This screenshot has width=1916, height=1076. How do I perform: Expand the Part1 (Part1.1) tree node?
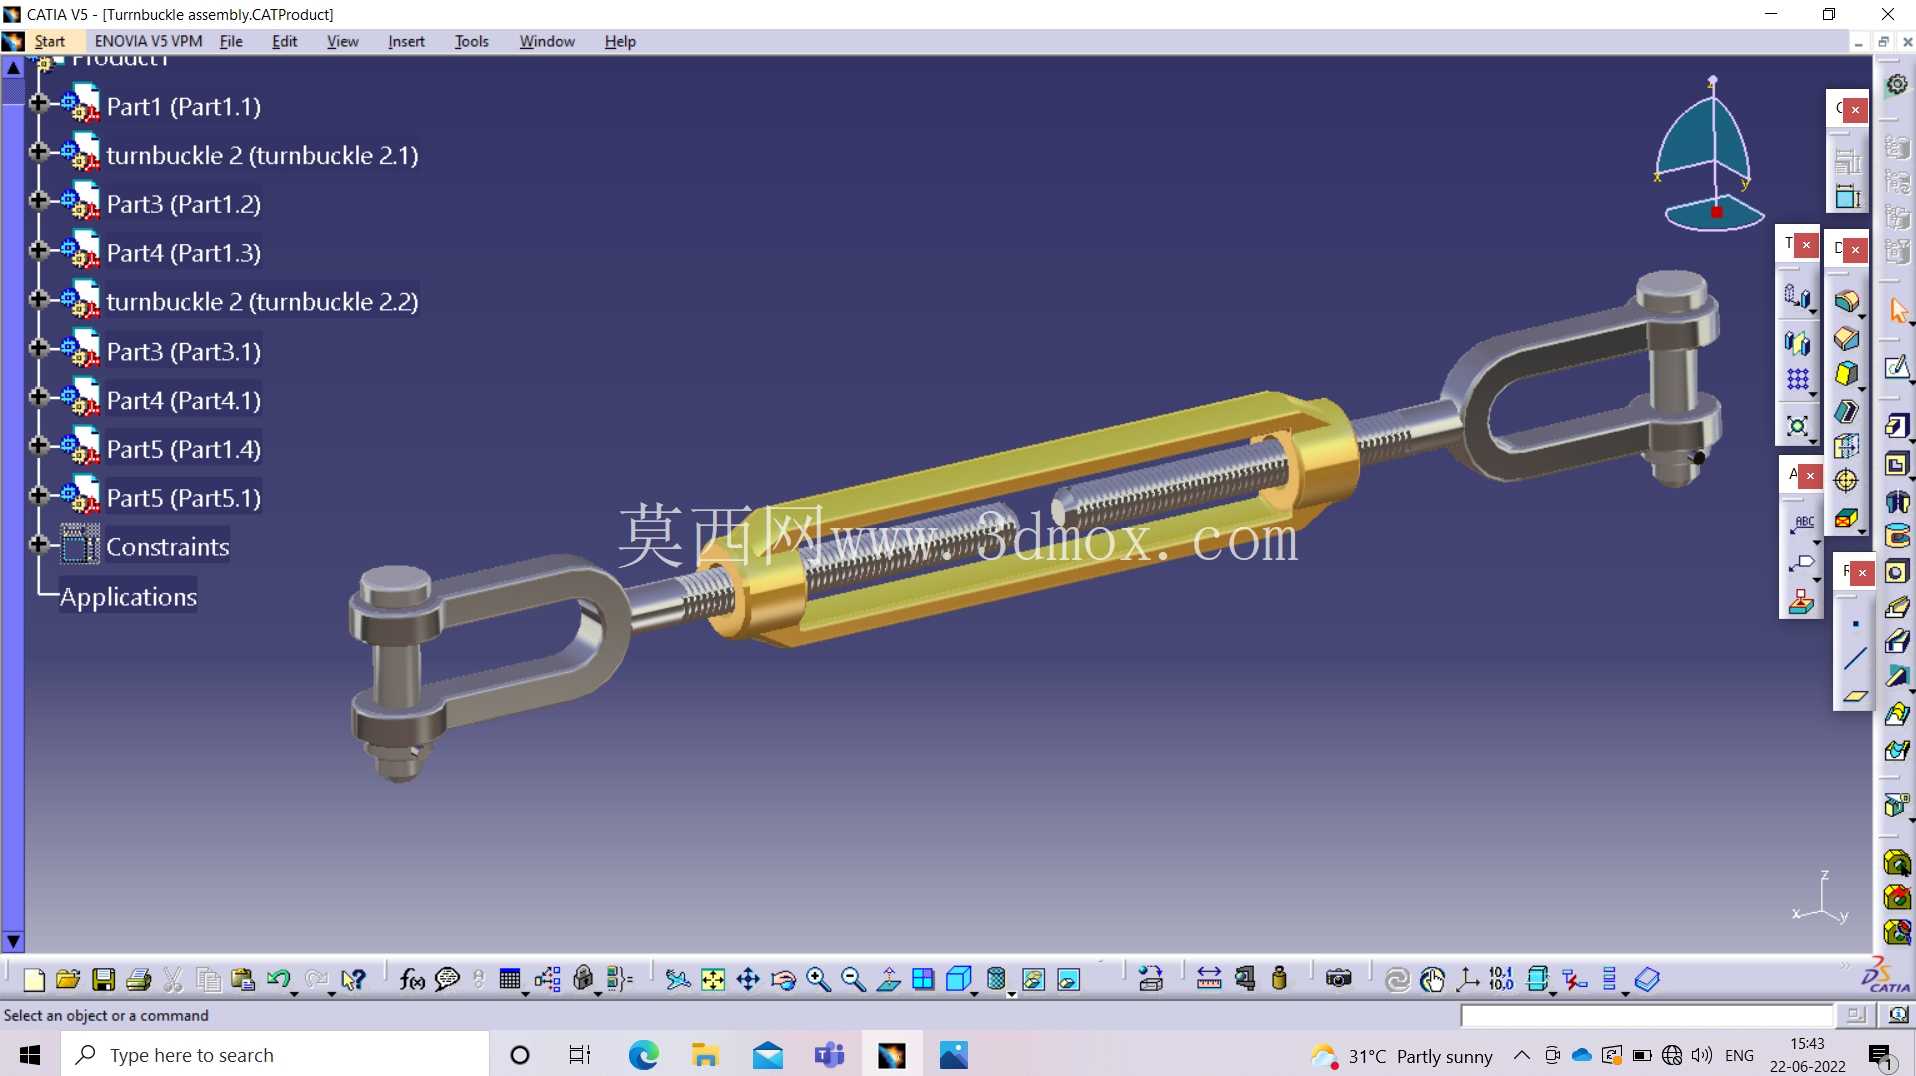(x=38, y=103)
